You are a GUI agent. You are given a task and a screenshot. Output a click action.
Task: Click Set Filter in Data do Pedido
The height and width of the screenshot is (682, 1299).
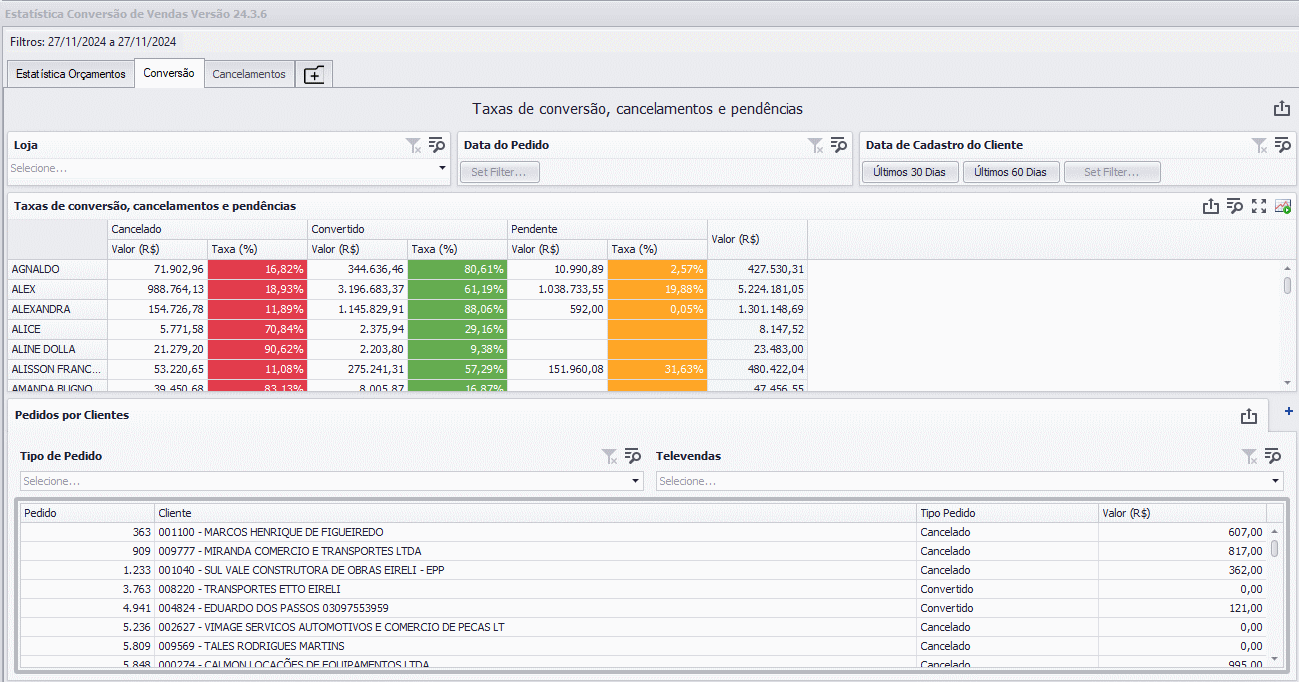pyautogui.click(x=500, y=172)
